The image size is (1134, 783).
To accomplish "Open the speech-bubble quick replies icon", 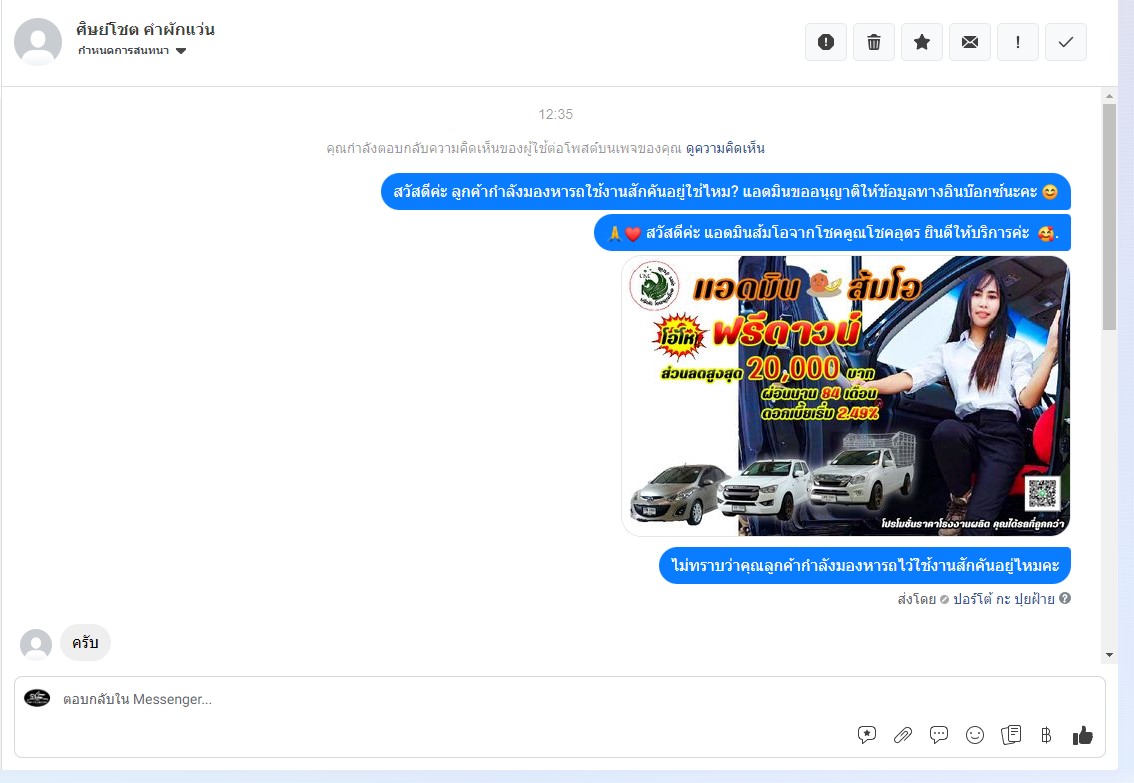I will (939, 735).
